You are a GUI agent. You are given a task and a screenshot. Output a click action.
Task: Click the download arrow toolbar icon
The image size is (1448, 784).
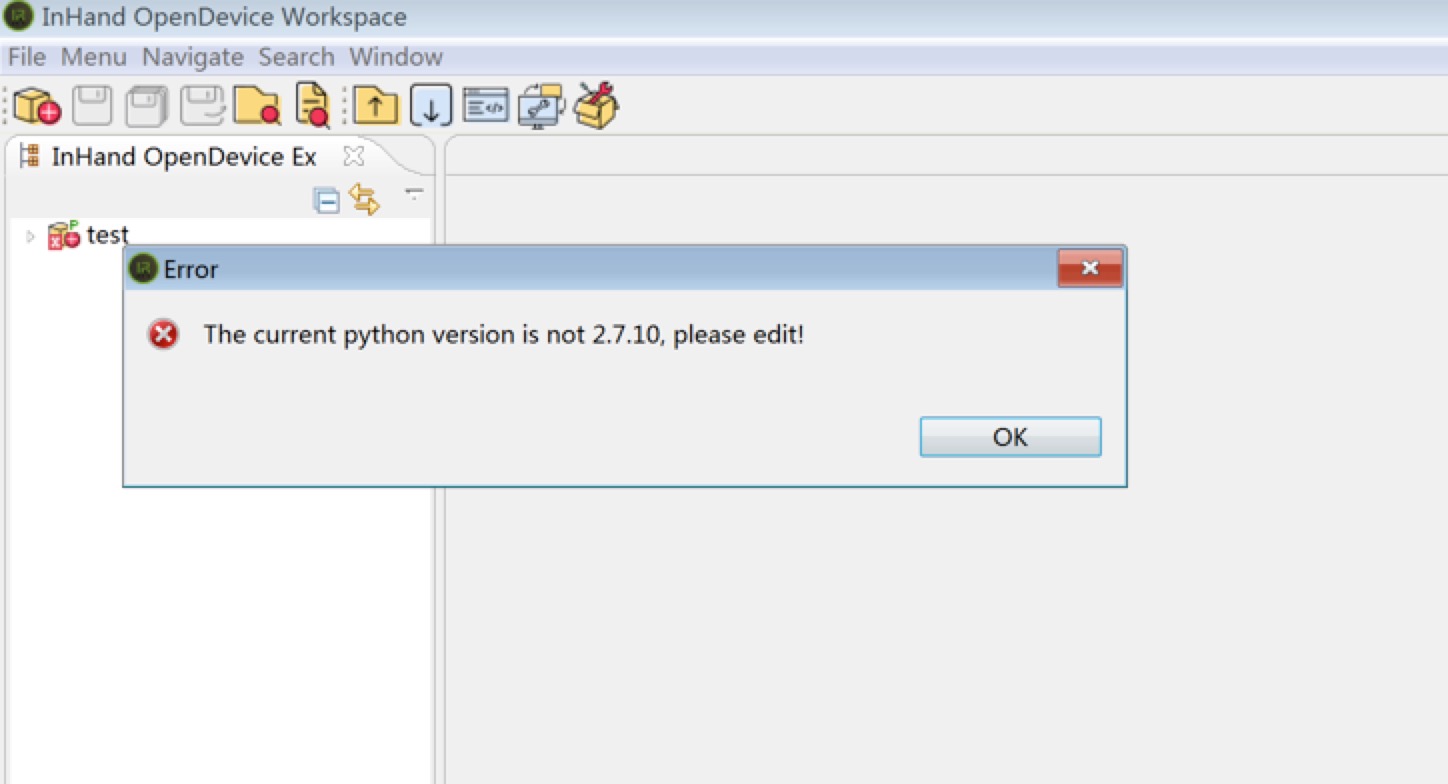tap(431, 105)
